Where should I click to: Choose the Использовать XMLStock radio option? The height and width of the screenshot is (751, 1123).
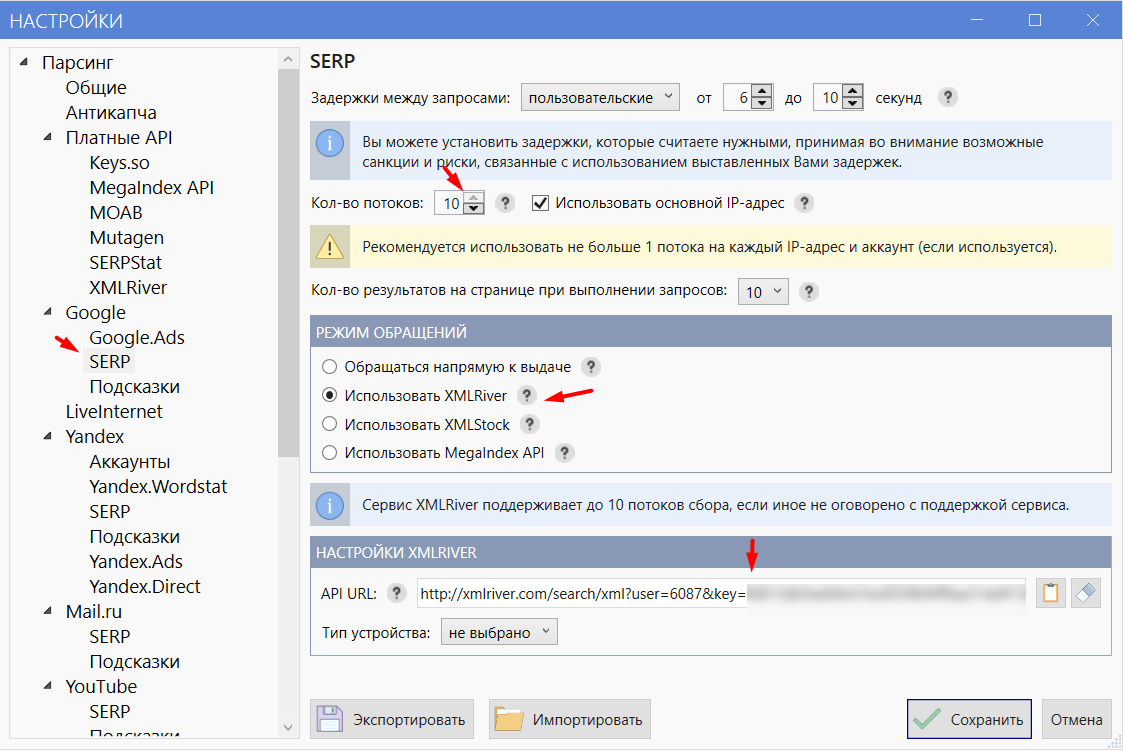(x=329, y=425)
